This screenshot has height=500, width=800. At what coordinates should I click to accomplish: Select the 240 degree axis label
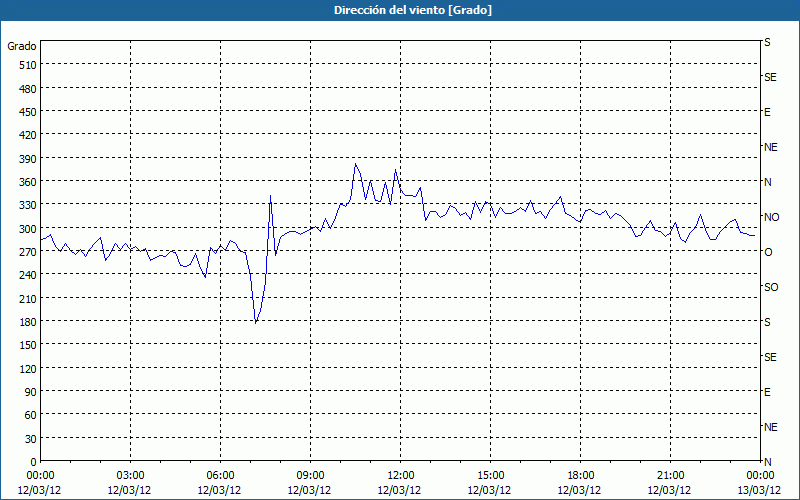coord(28,275)
